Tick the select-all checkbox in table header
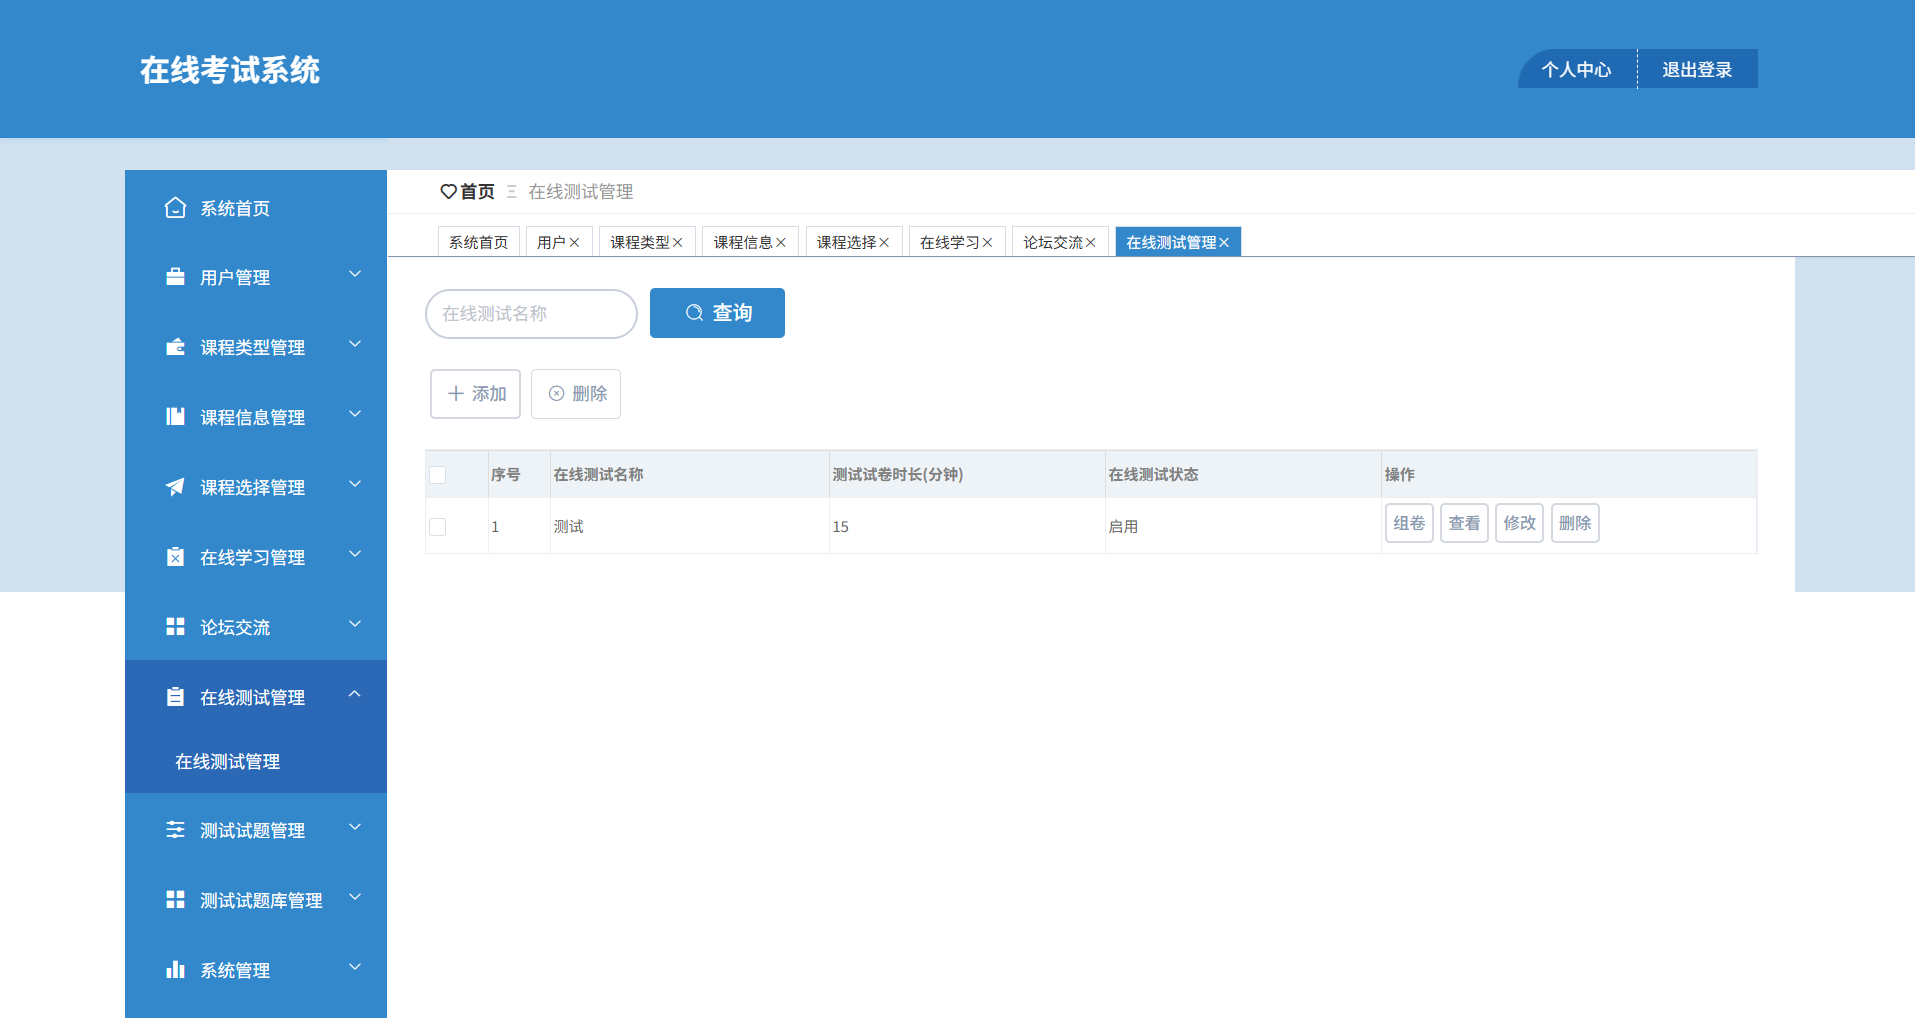 coord(438,475)
